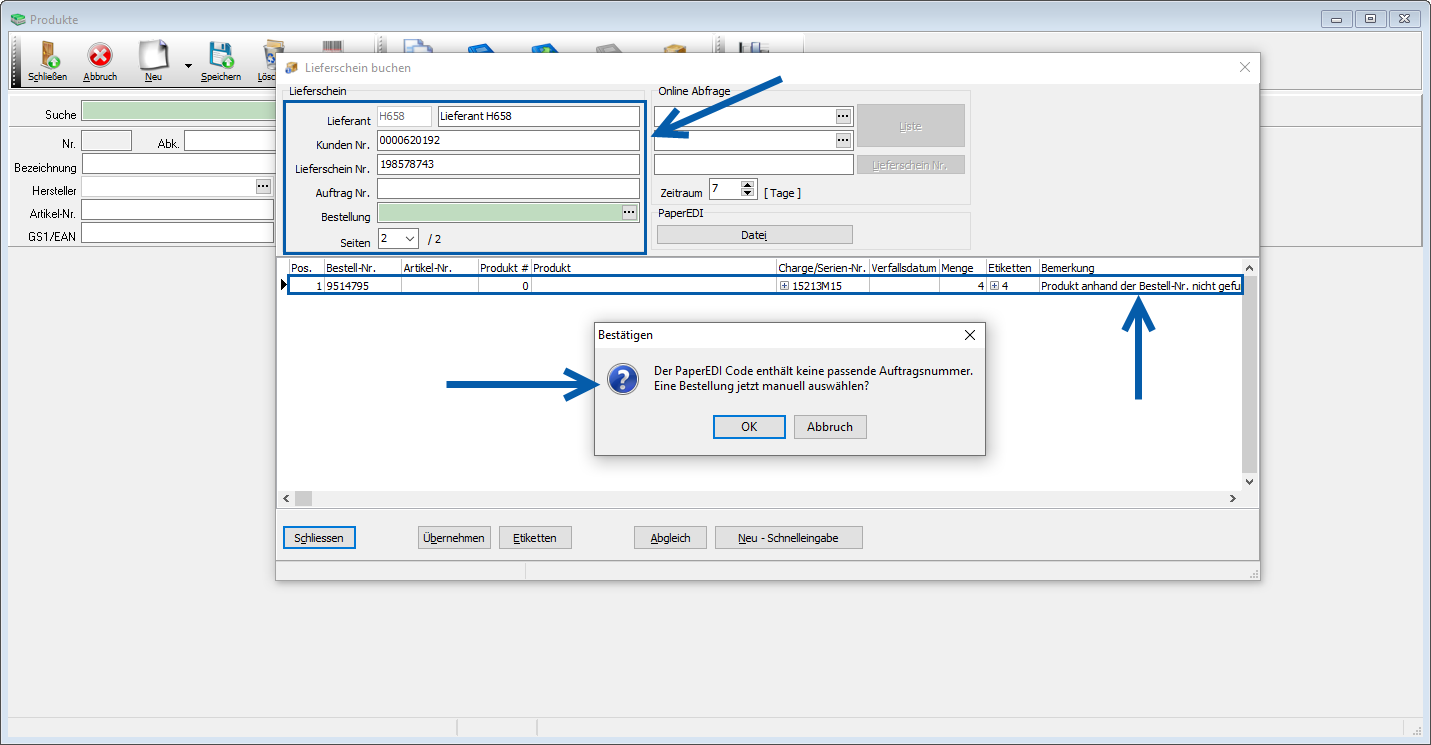
Task: Click the PaperEDI Datei button
Action: 754,235
